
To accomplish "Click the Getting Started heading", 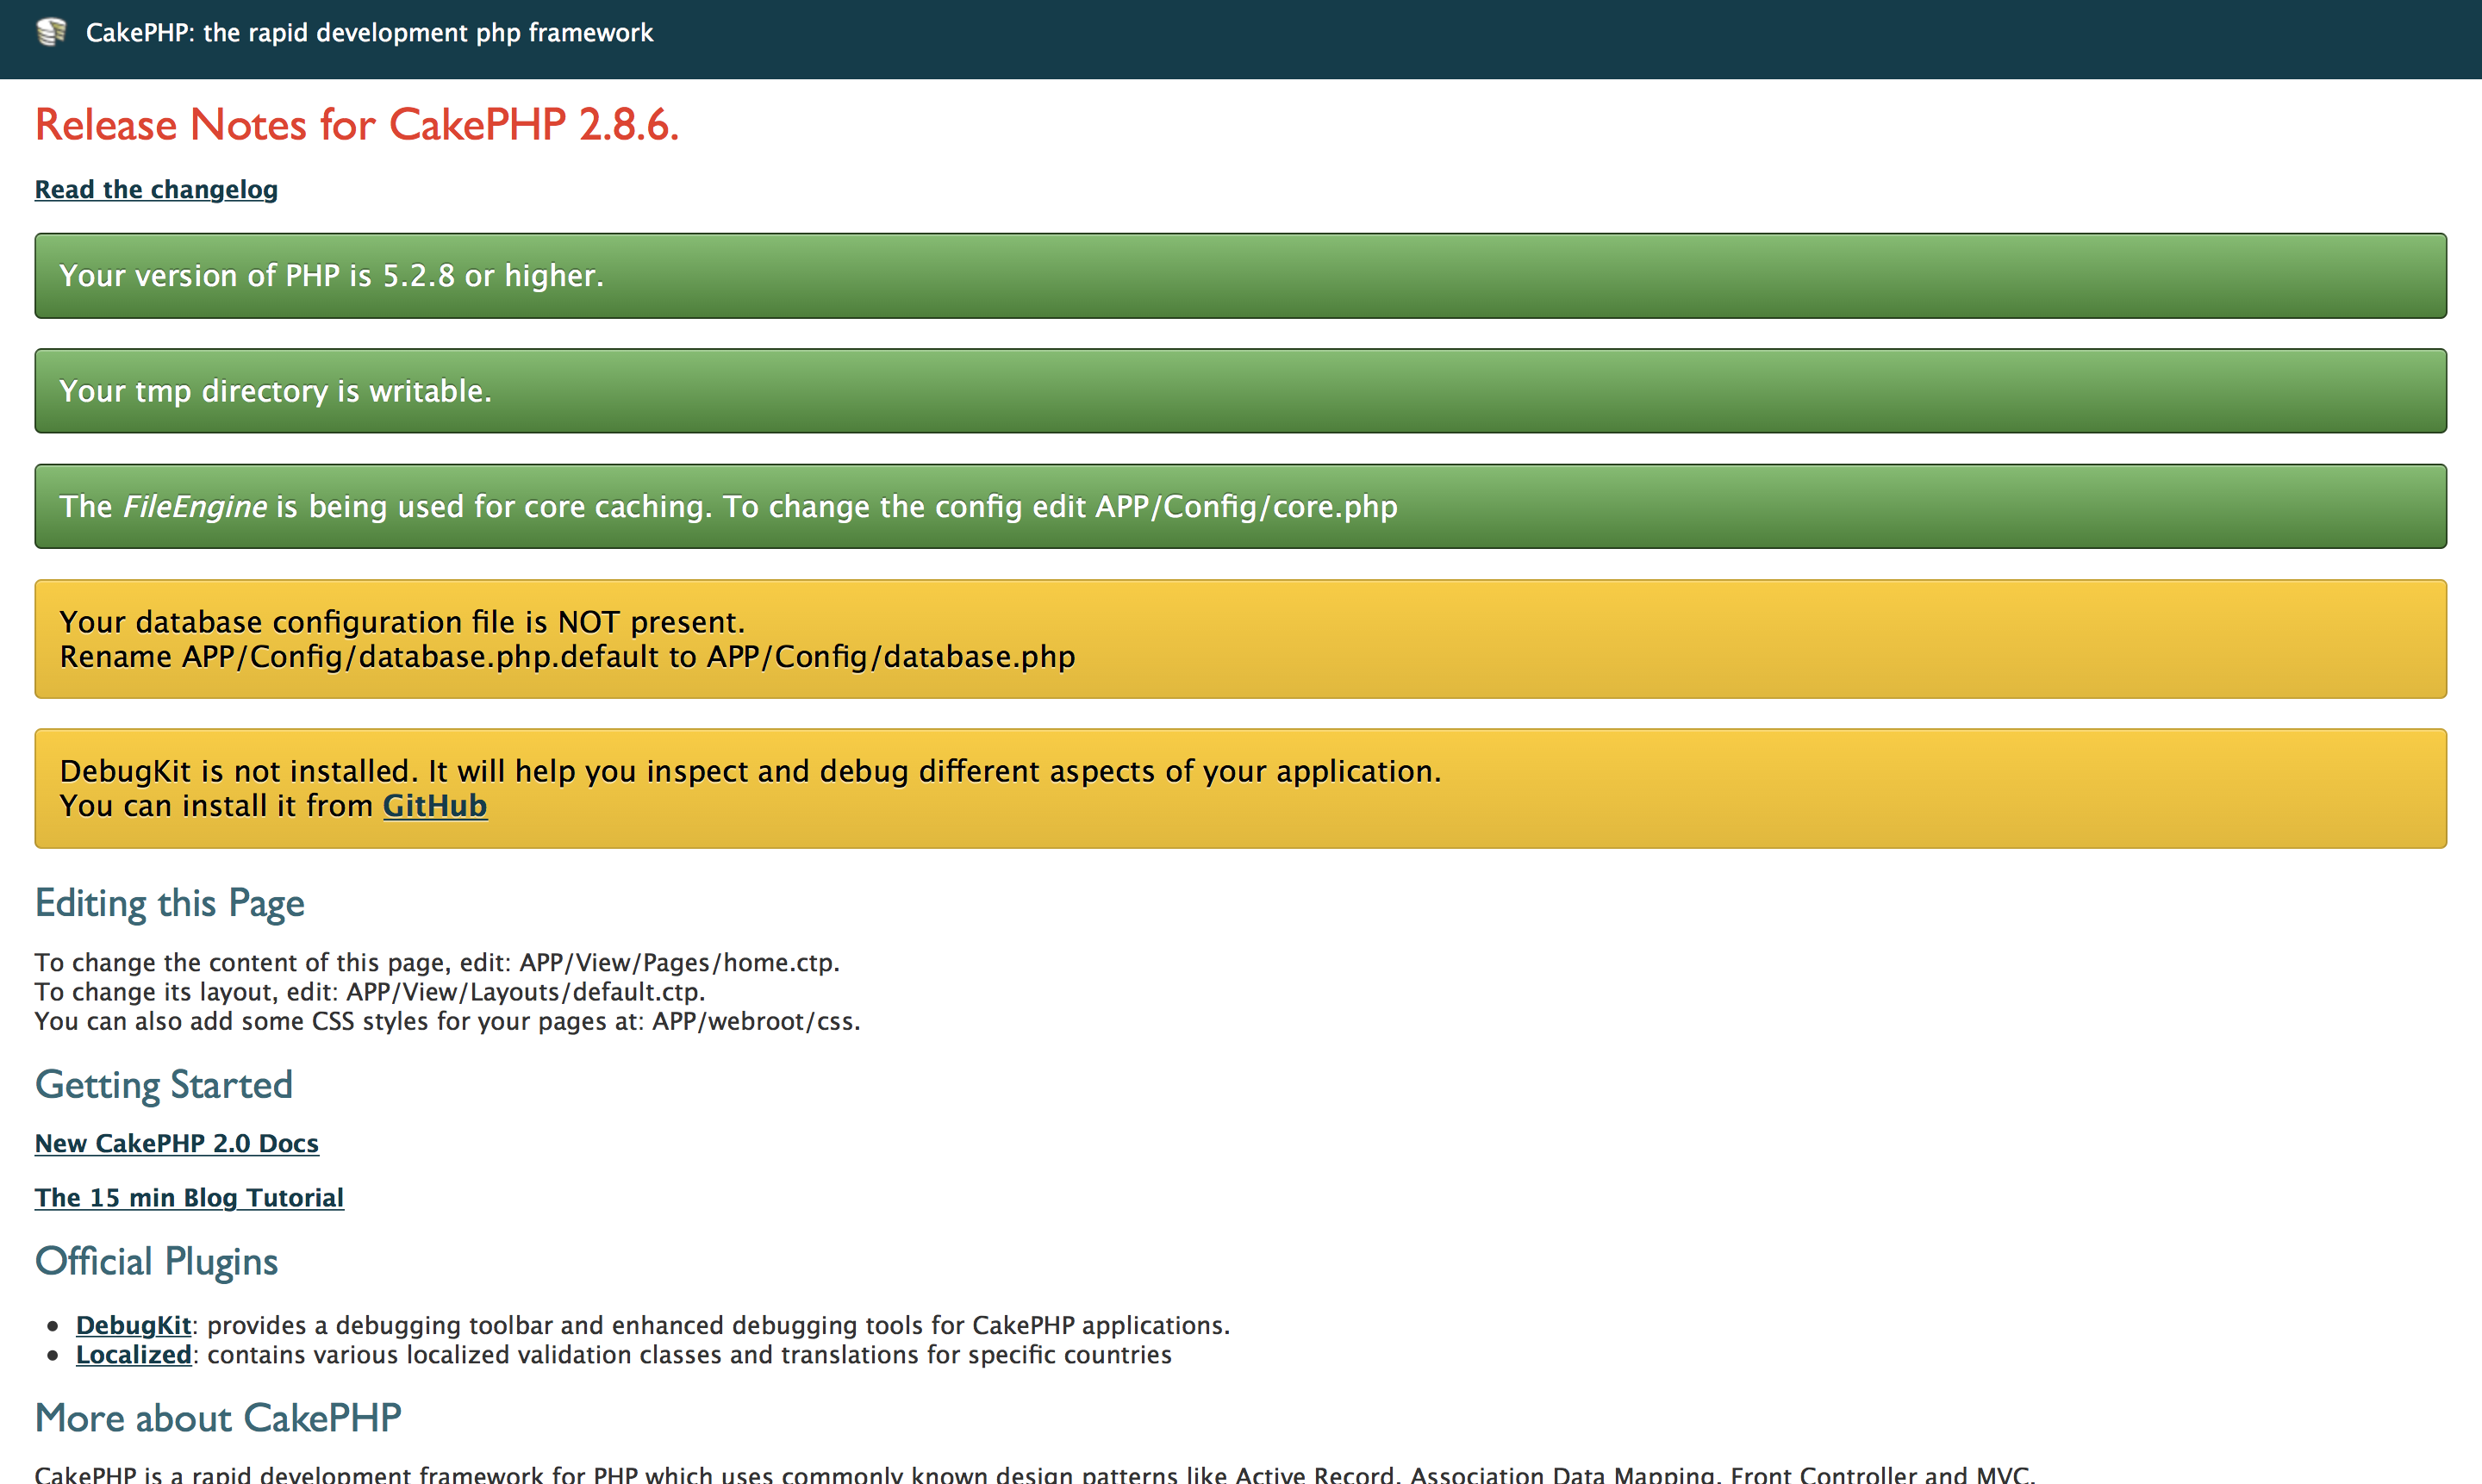I will pyautogui.click(x=163, y=1084).
